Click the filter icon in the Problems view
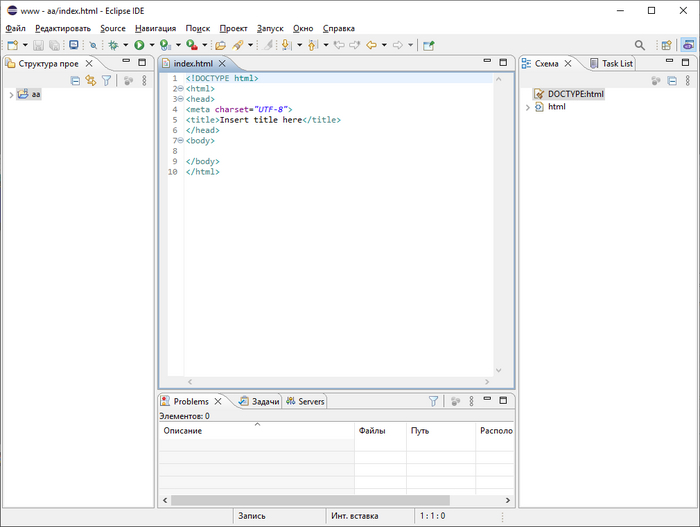 (434, 401)
